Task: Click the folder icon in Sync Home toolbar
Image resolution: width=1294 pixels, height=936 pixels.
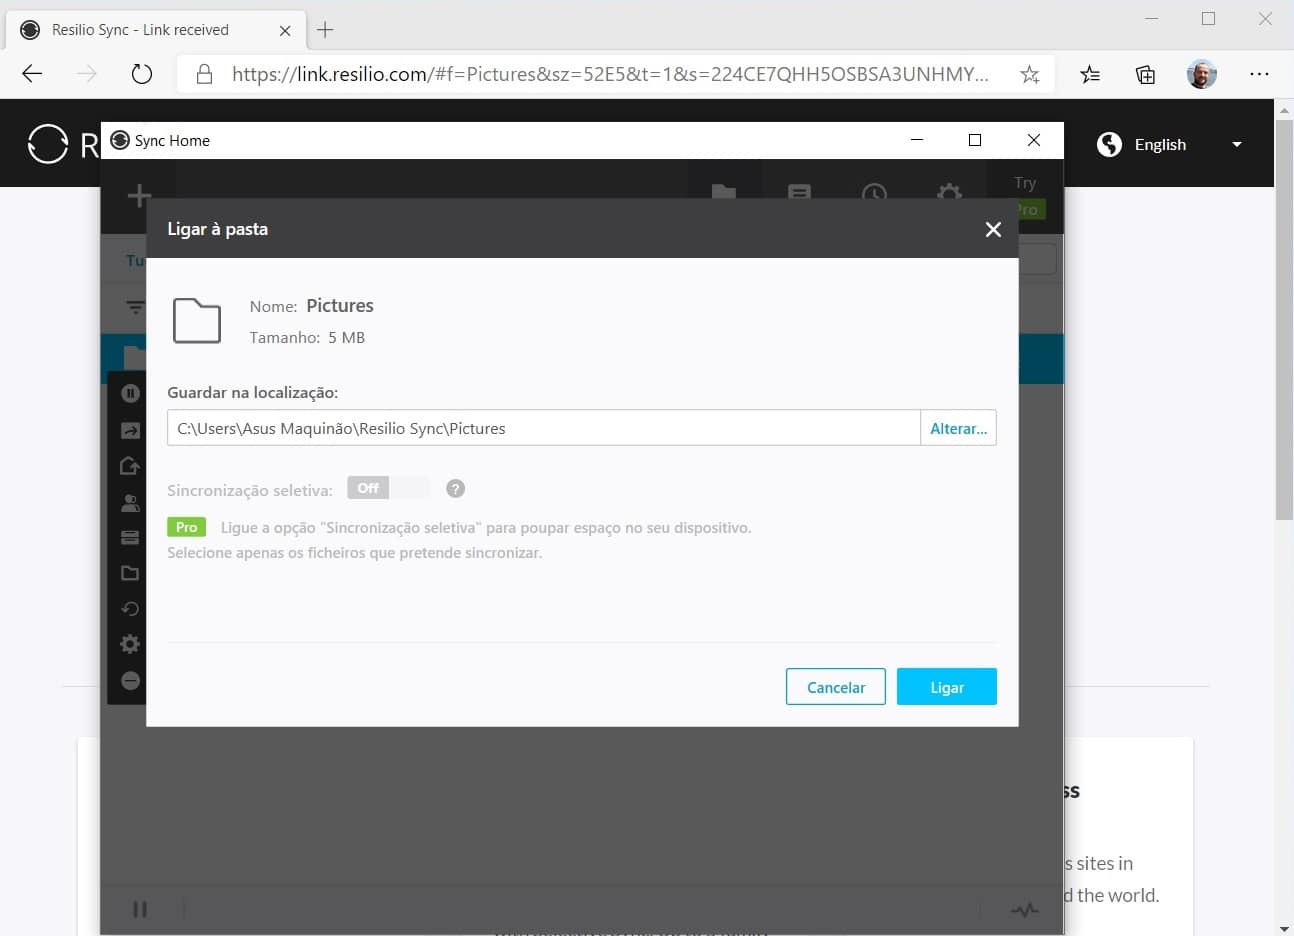Action: tap(724, 192)
